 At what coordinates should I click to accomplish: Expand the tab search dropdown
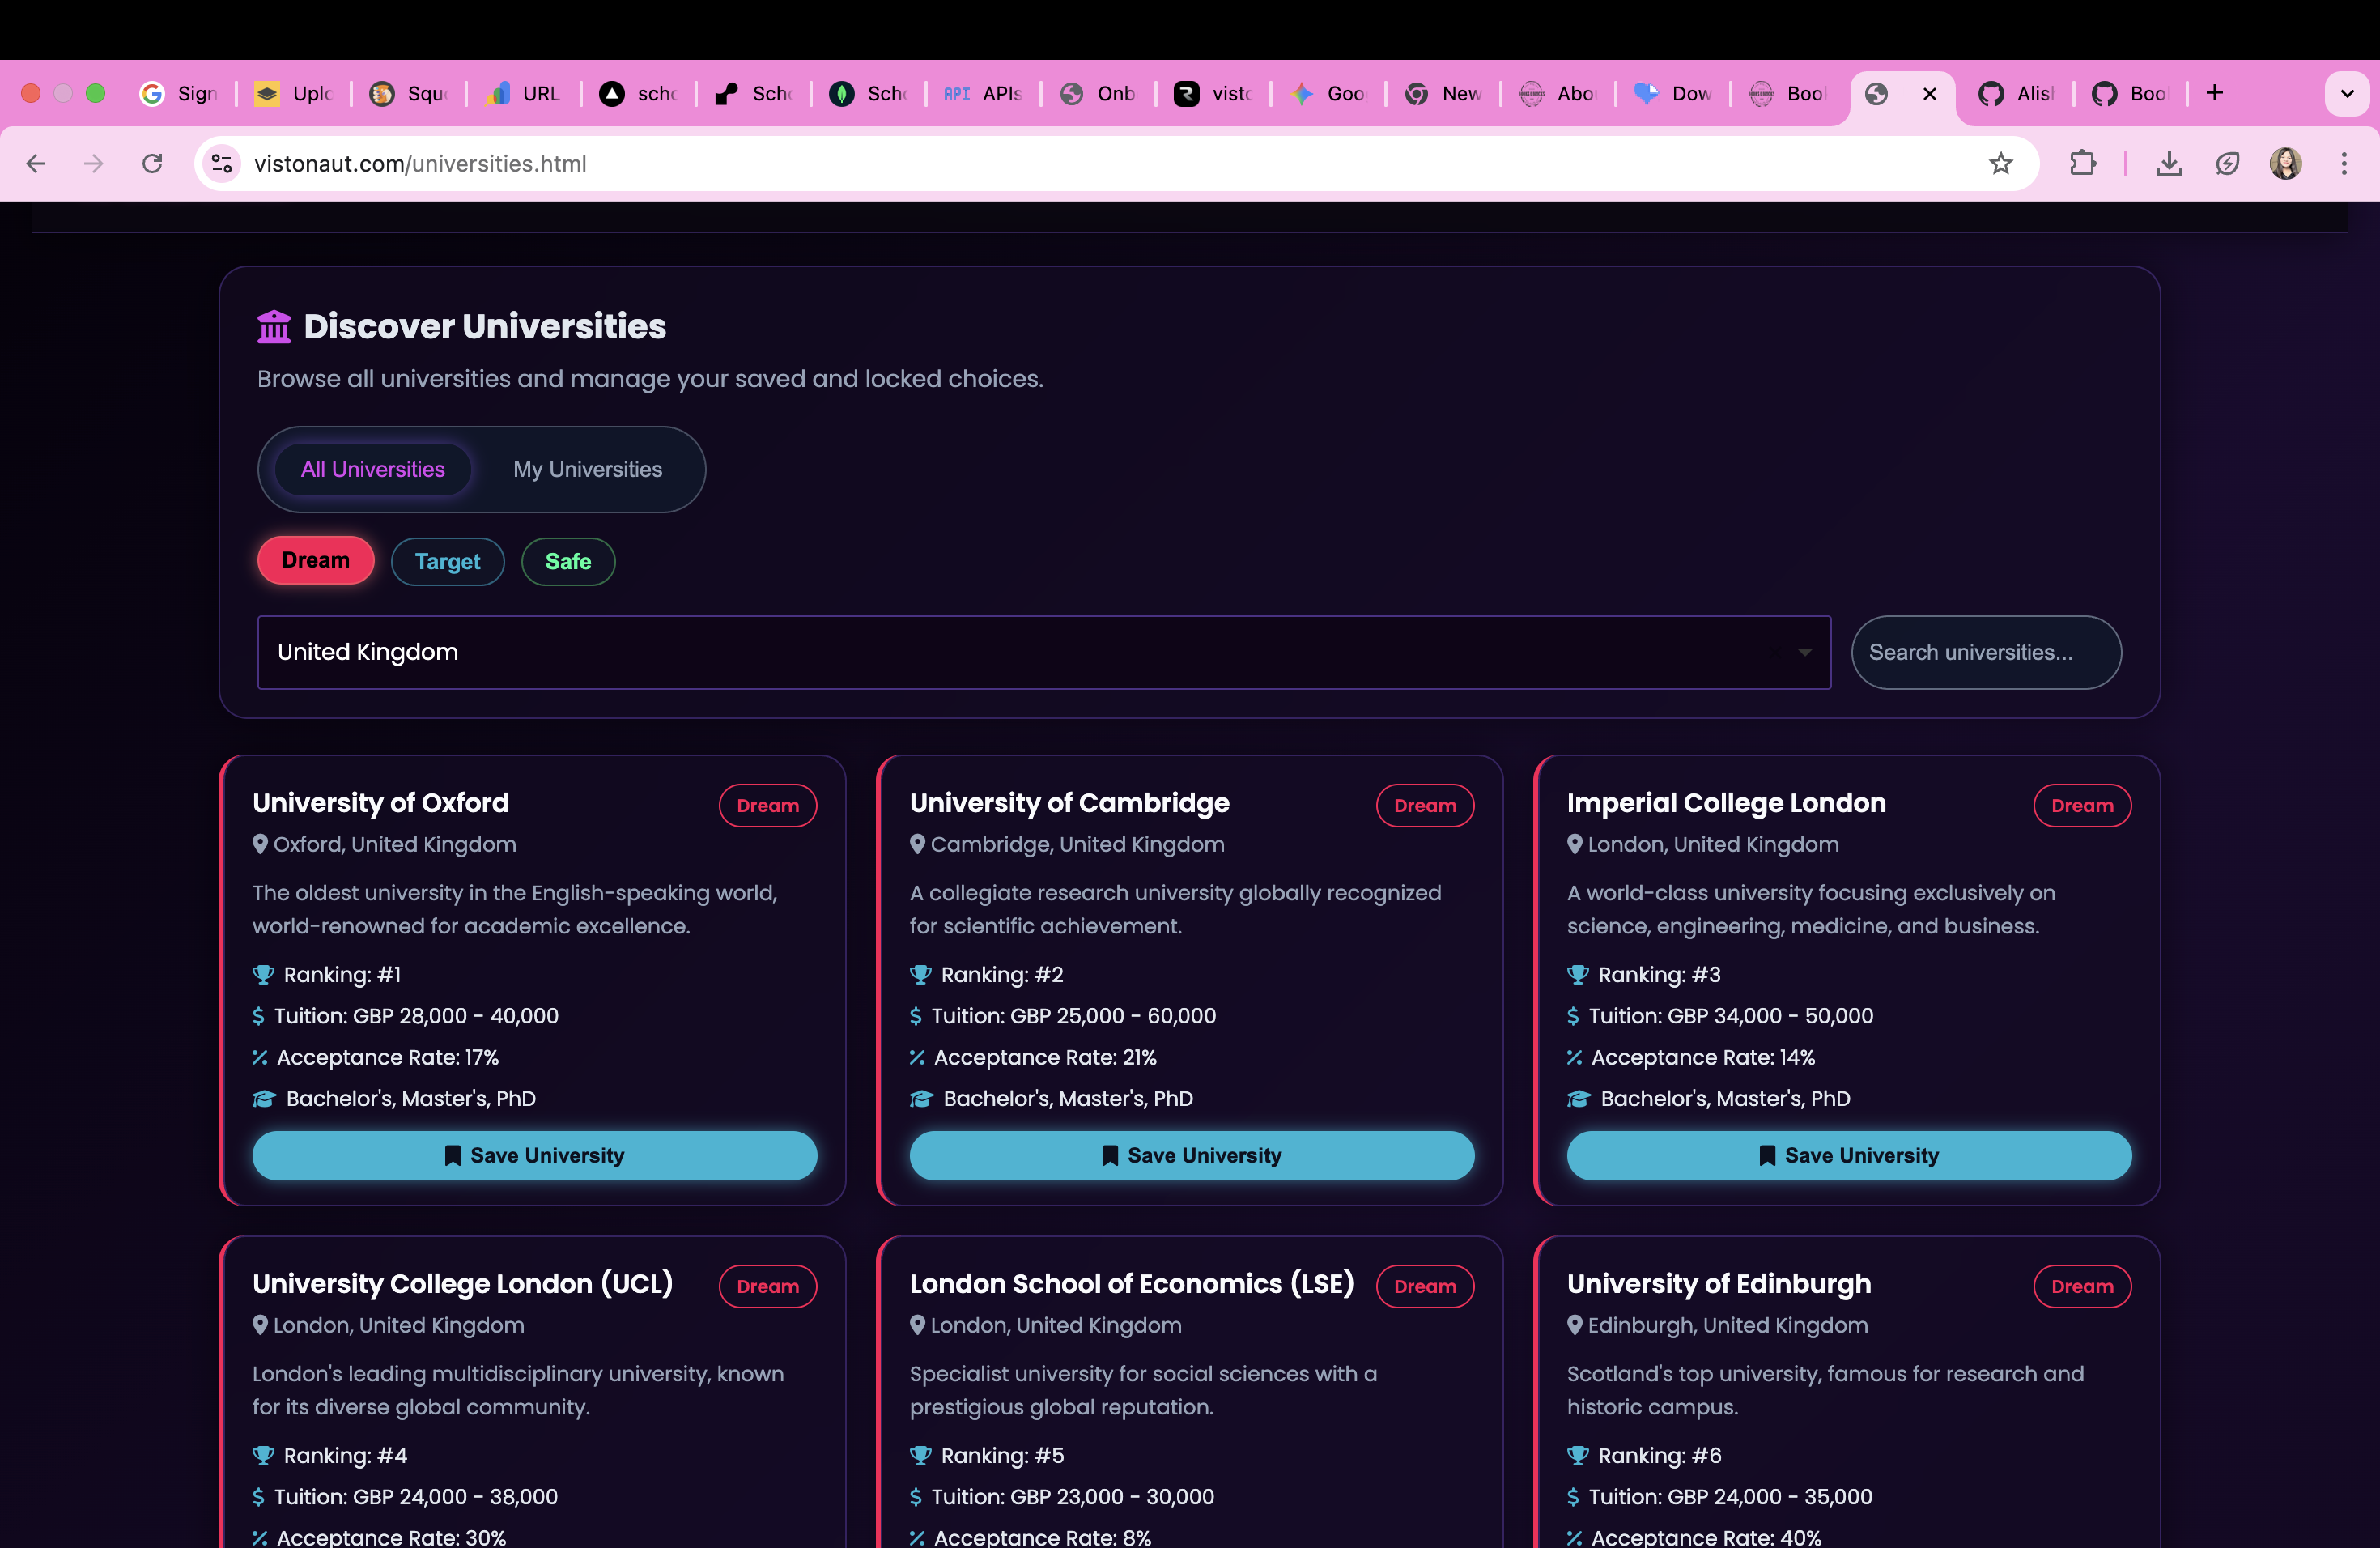[x=2347, y=94]
